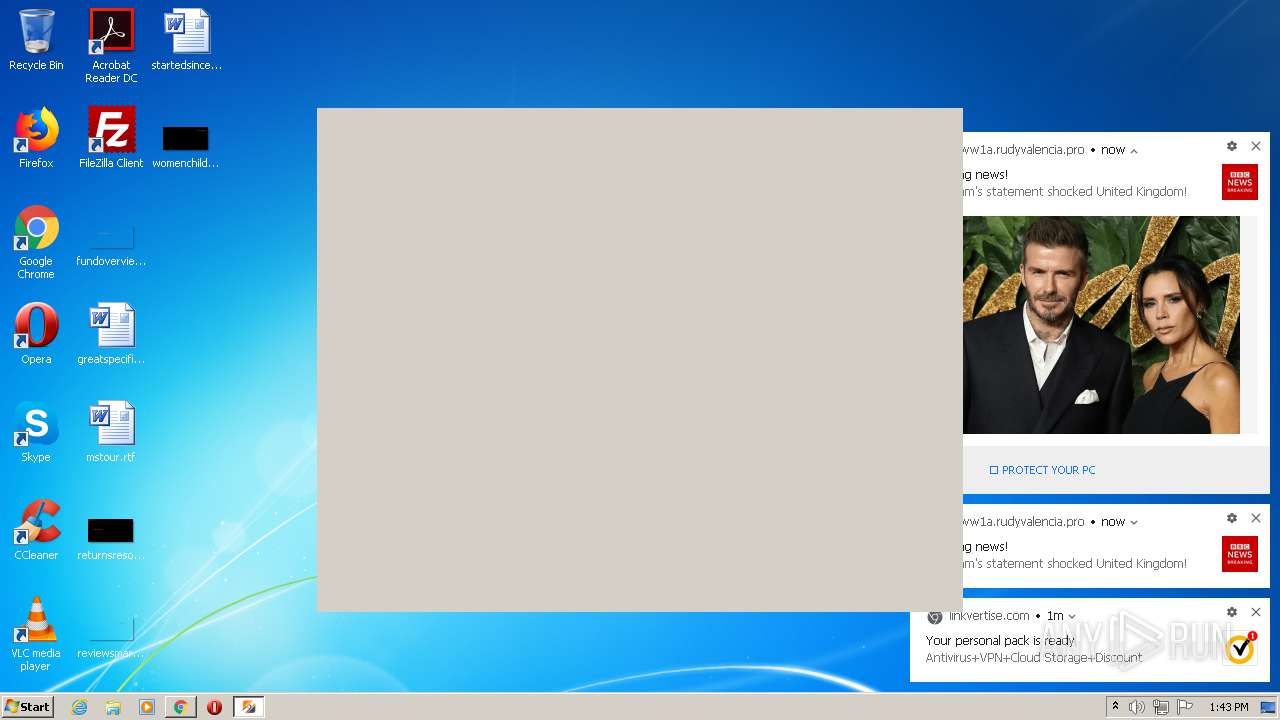The width and height of the screenshot is (1280, 720).
Task: Open volume control in system tray
Action: [x=1137, y=707]
